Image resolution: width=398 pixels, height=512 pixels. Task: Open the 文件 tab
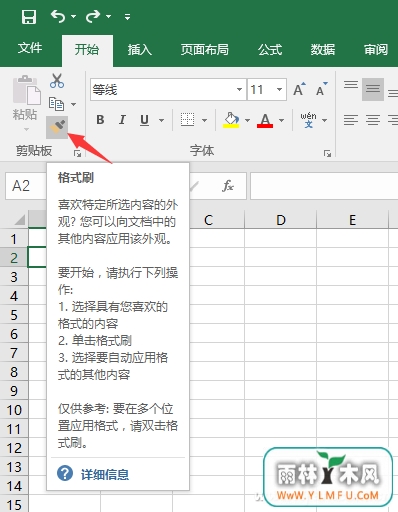30,48
